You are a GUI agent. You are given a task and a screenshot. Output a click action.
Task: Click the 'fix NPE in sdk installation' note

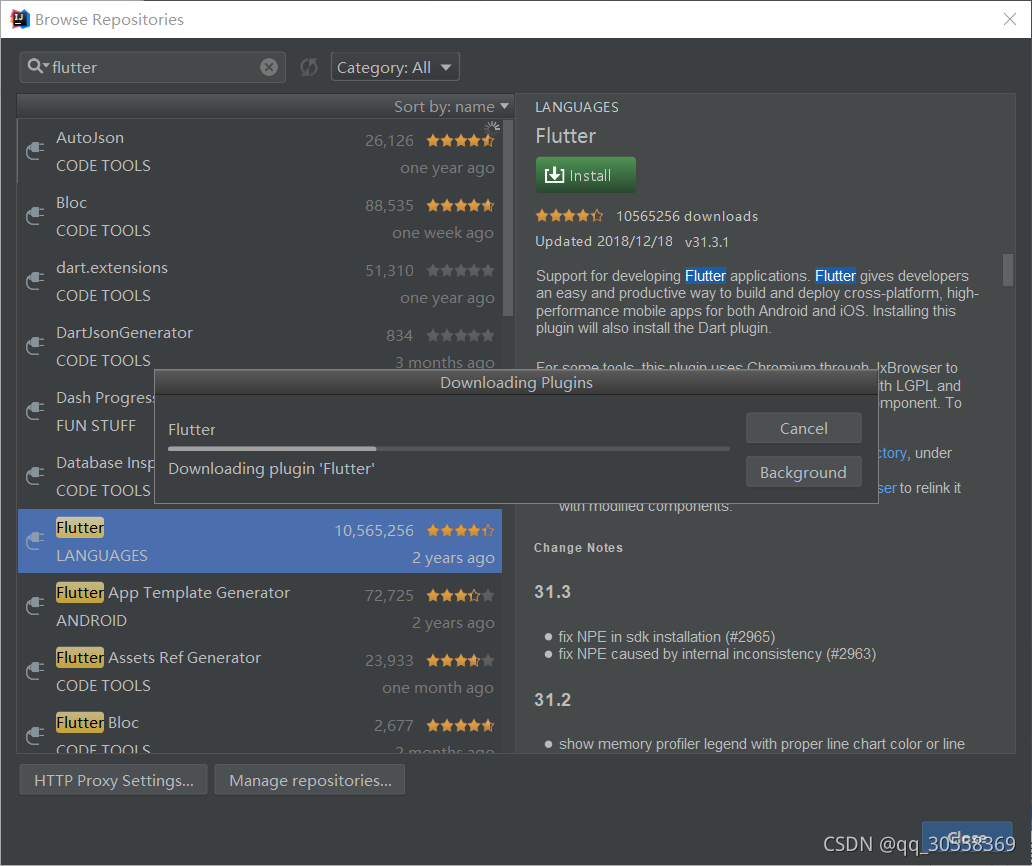667,637
